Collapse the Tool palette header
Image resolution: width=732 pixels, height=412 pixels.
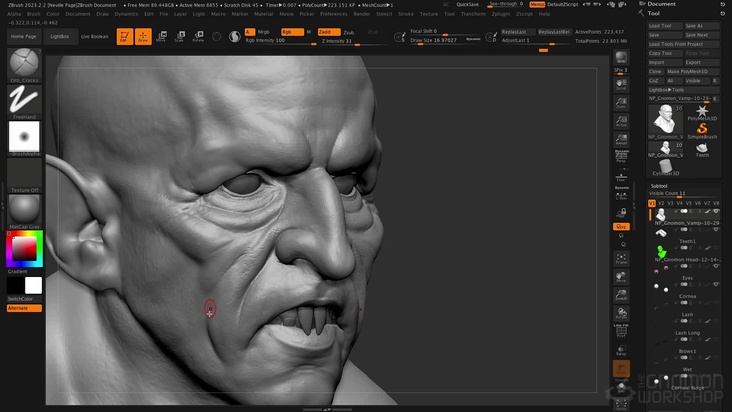655,14
